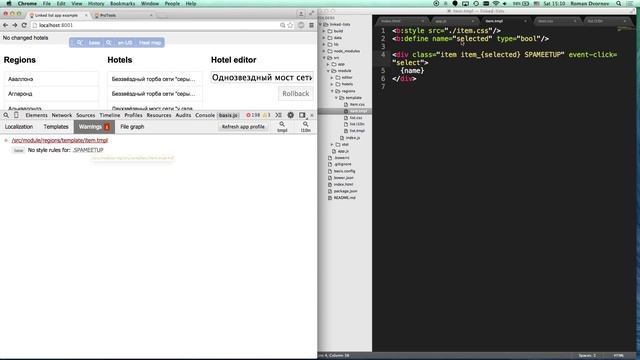Click the item.css file icon in sidebar
Screen dimensions: 640x360
pos(346,105)
